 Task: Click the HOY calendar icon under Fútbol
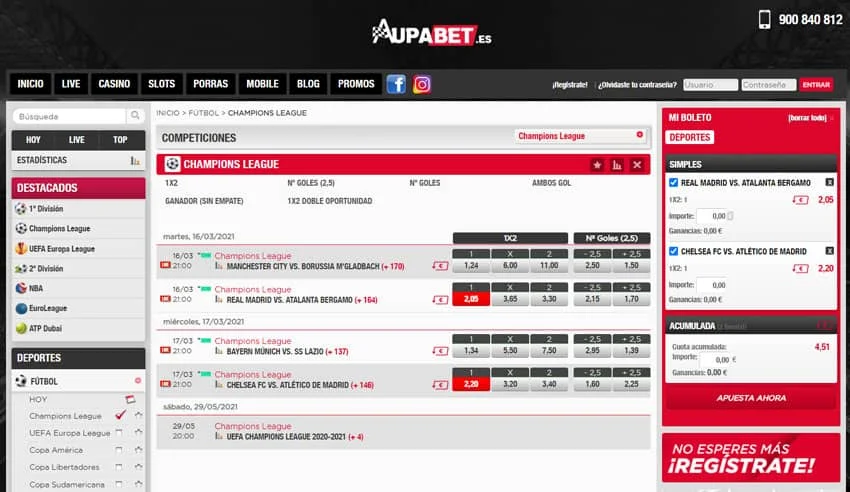[130, 399]
